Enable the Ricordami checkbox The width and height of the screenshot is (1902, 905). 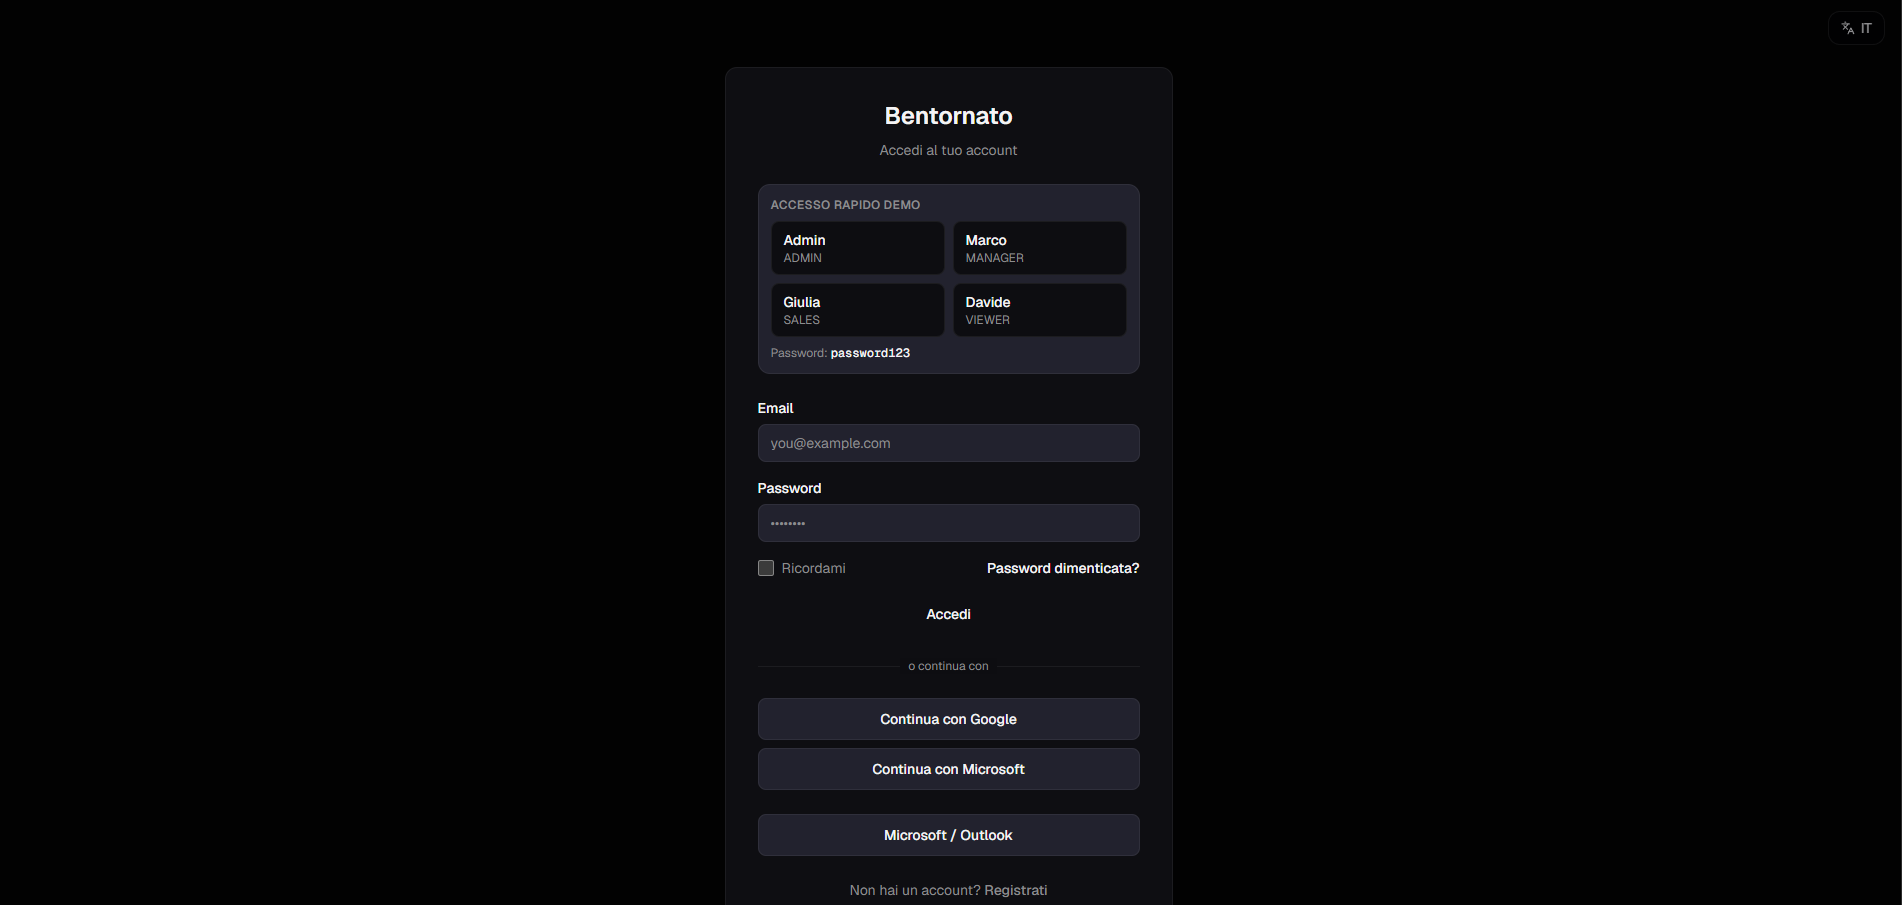766,568
